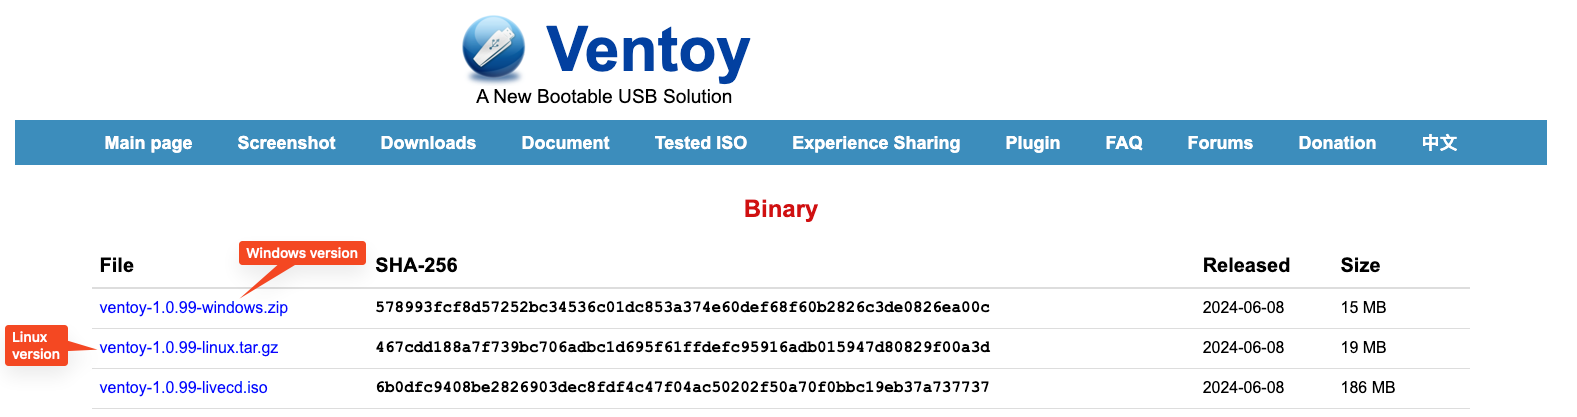Click the red Binary heading
Viewport: 1577px width, 417px height.
[780, 209]
